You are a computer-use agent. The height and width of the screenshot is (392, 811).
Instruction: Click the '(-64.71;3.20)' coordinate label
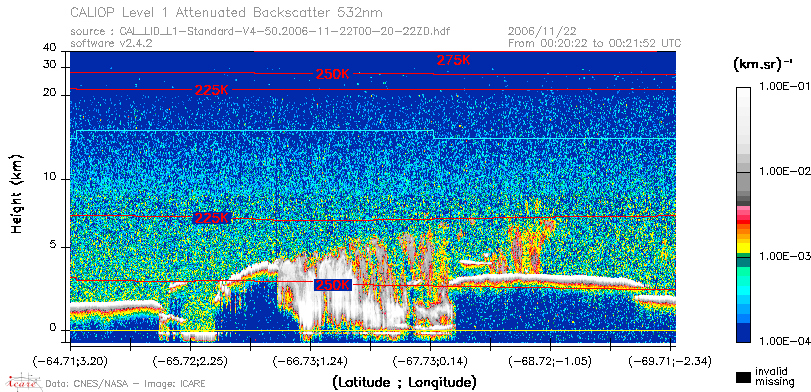pyautogui.click(x=70, y=361)
